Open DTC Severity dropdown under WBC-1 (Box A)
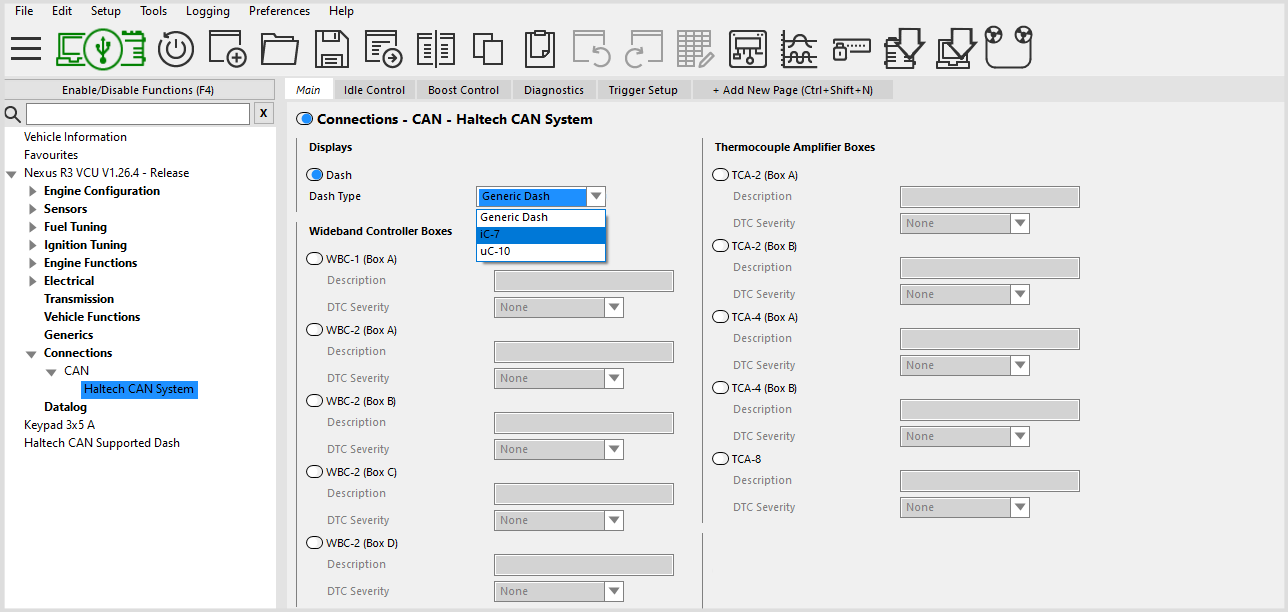The image size is (1288, 612). click(x=614, y=307)
